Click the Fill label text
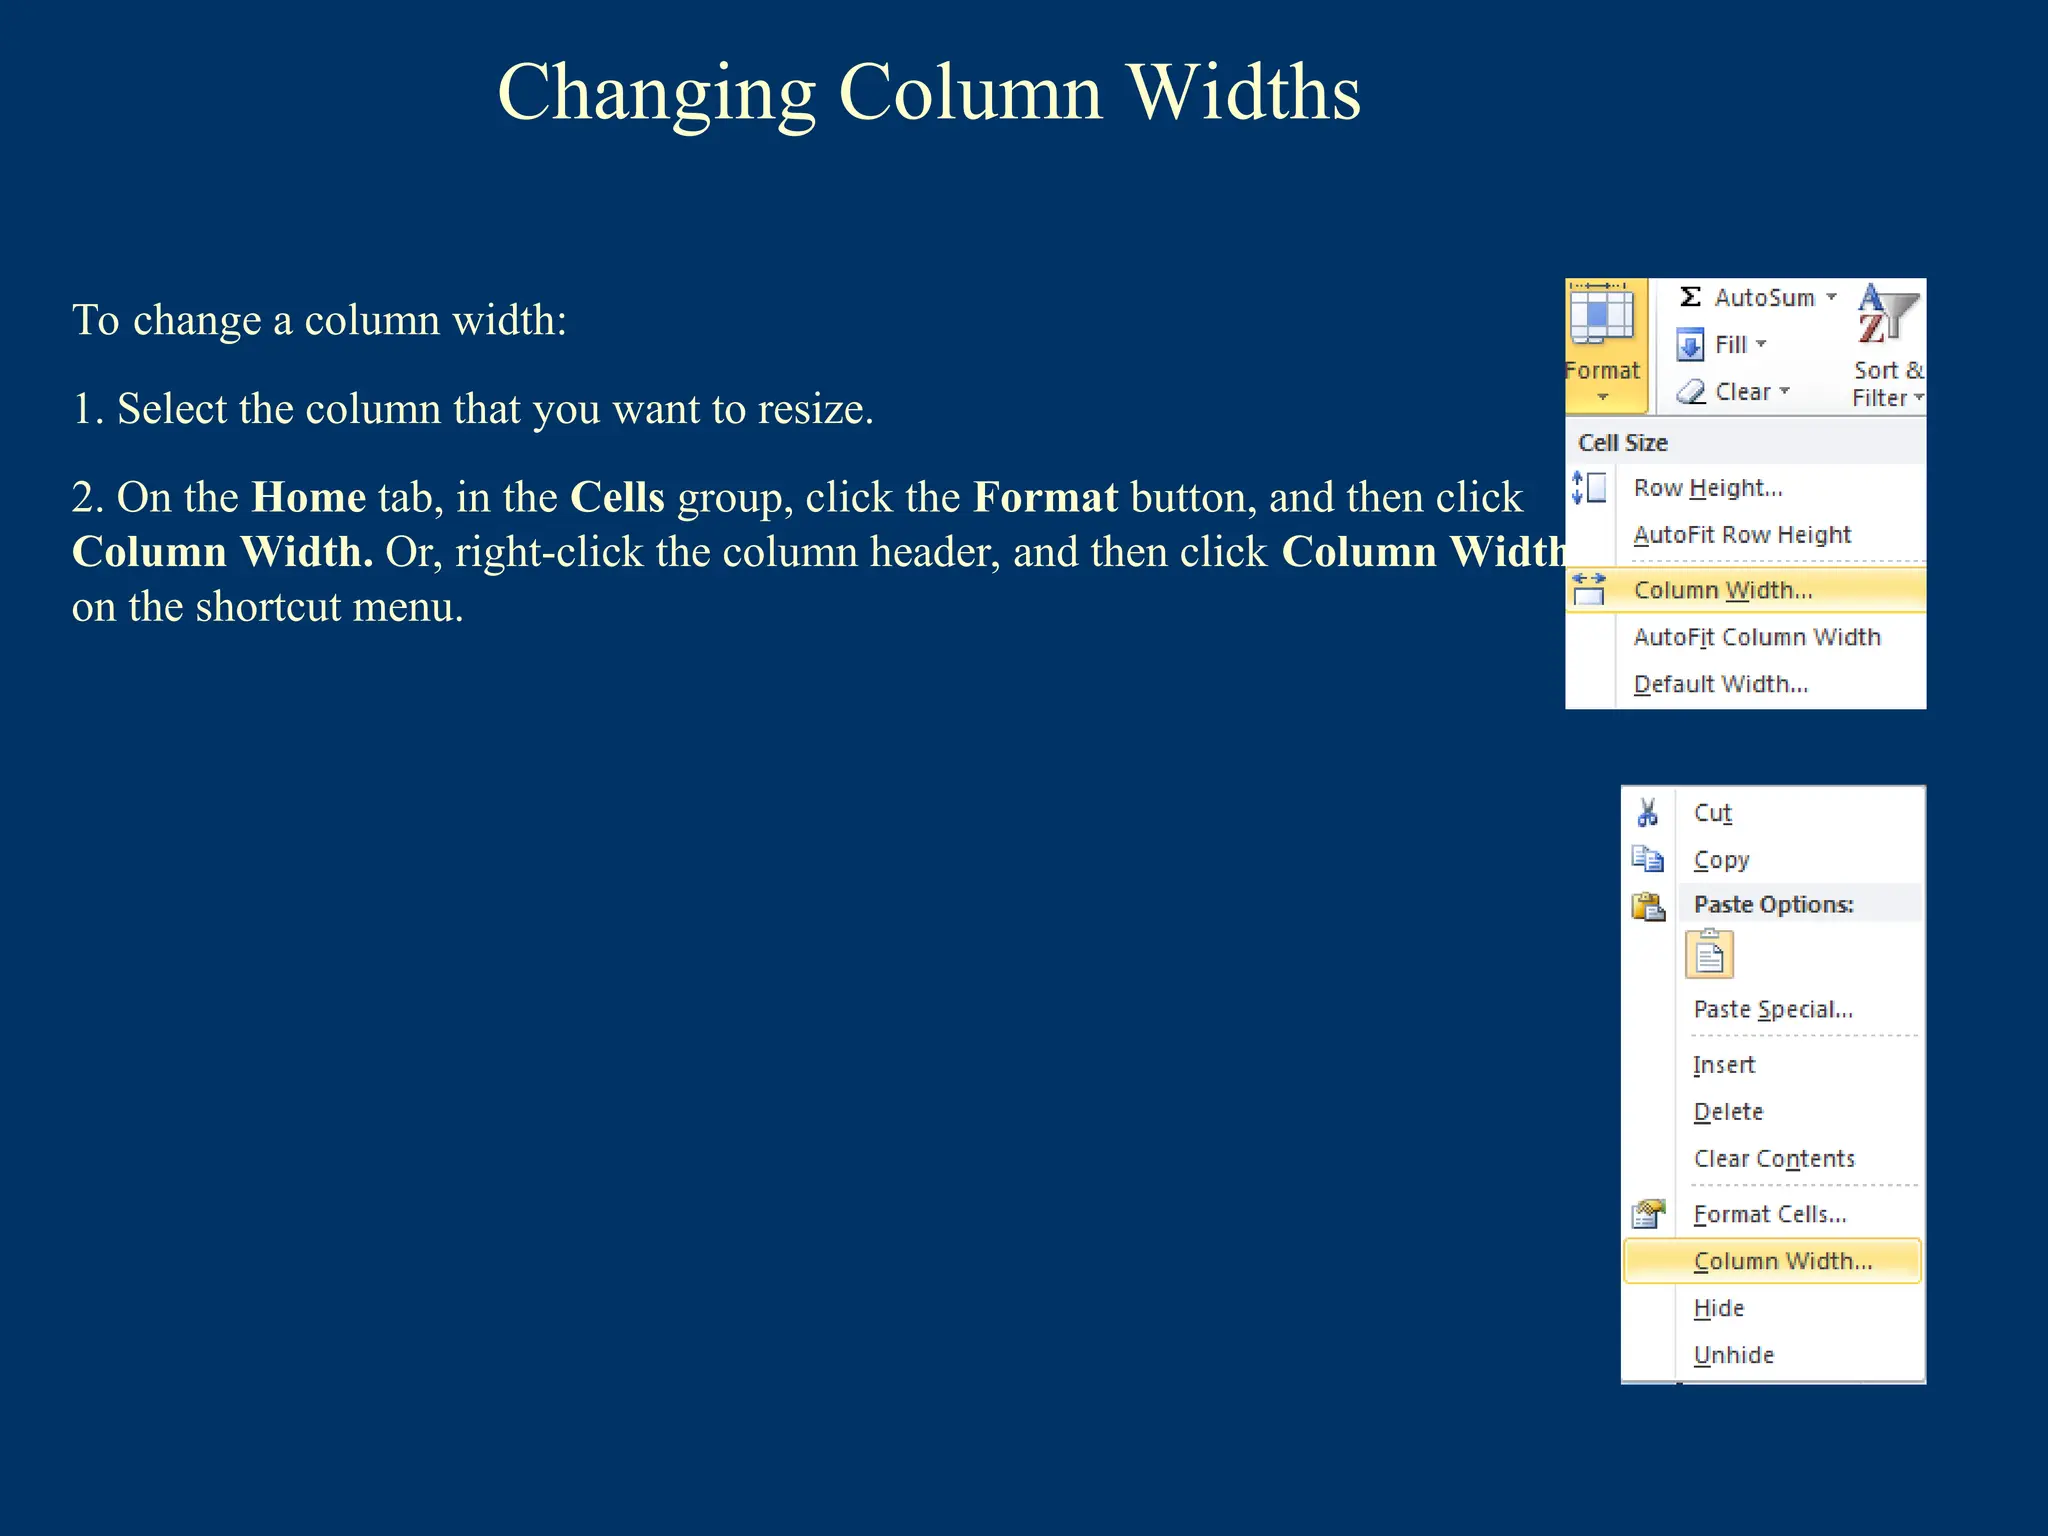 [1730, 345]
